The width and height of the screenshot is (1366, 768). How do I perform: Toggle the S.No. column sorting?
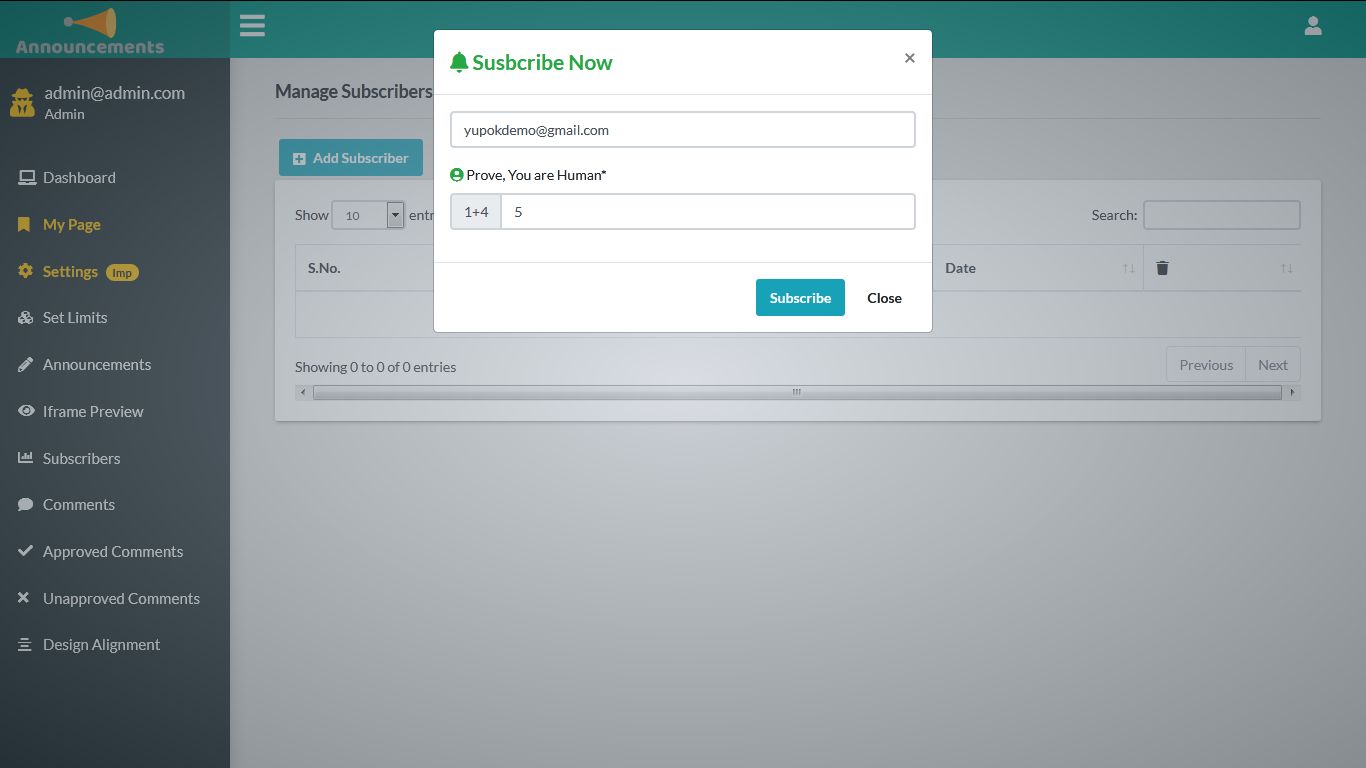(x=324, y=268)
